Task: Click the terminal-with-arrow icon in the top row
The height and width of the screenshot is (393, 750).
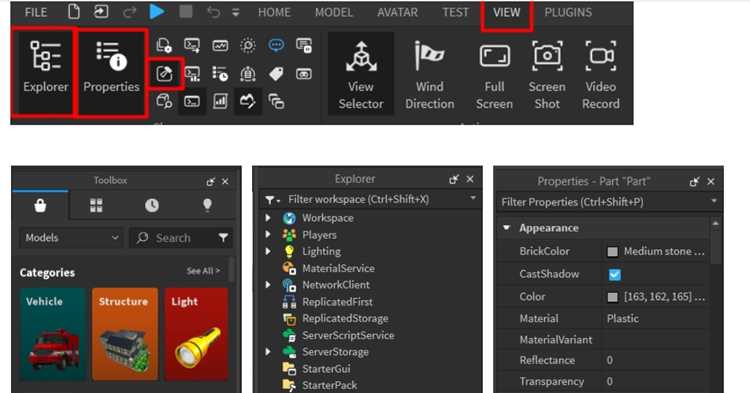Action: click(192, 45)
